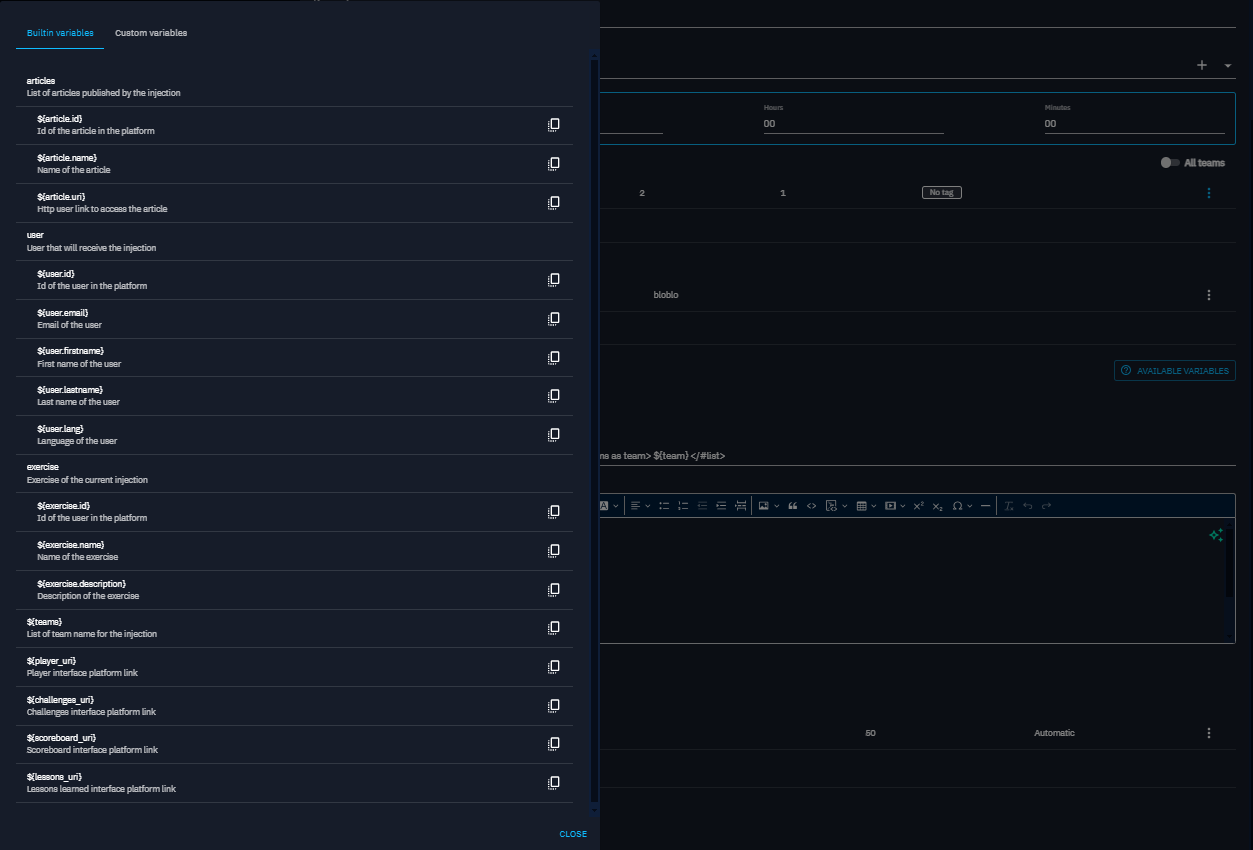Close the variables dialog with CLOSE
1253x850 pixels.
tap(573, 834)
